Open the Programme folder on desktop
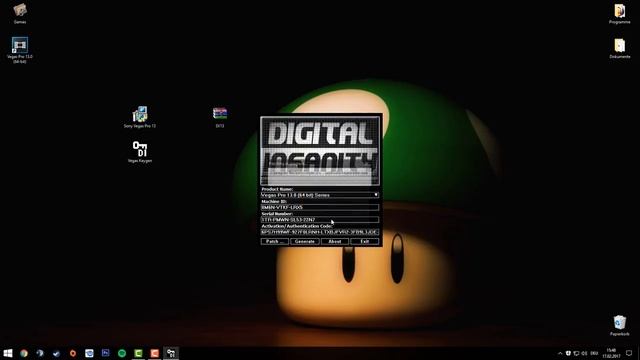 [620, 13]
